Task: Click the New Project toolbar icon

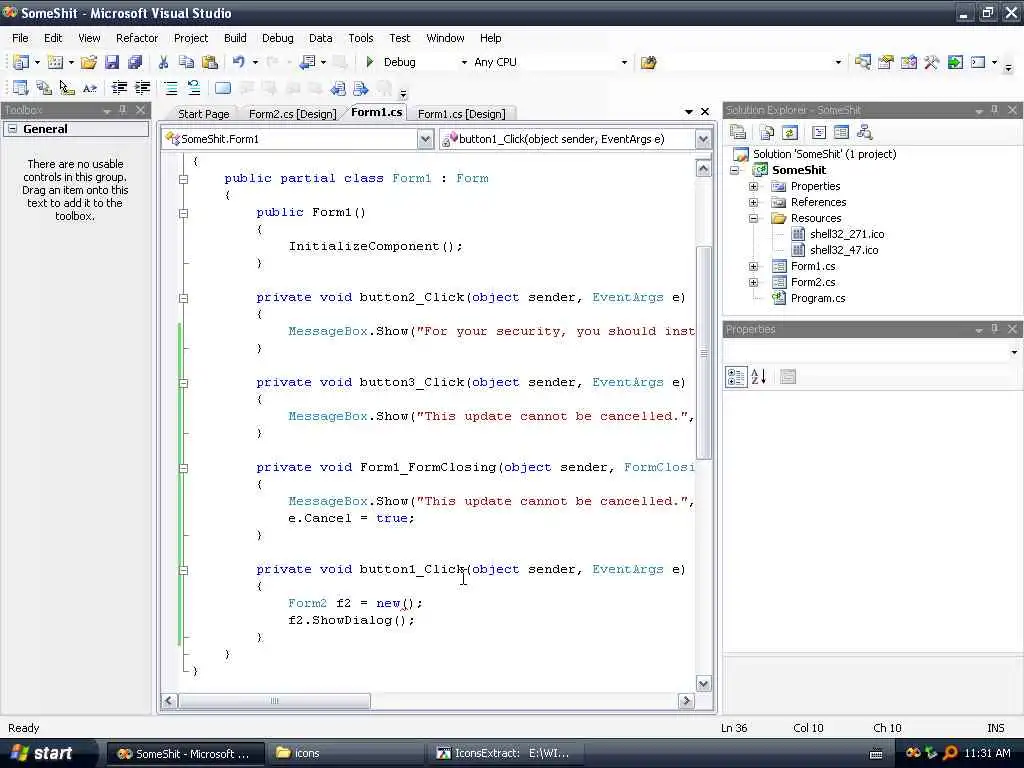Action: (21, 62)
